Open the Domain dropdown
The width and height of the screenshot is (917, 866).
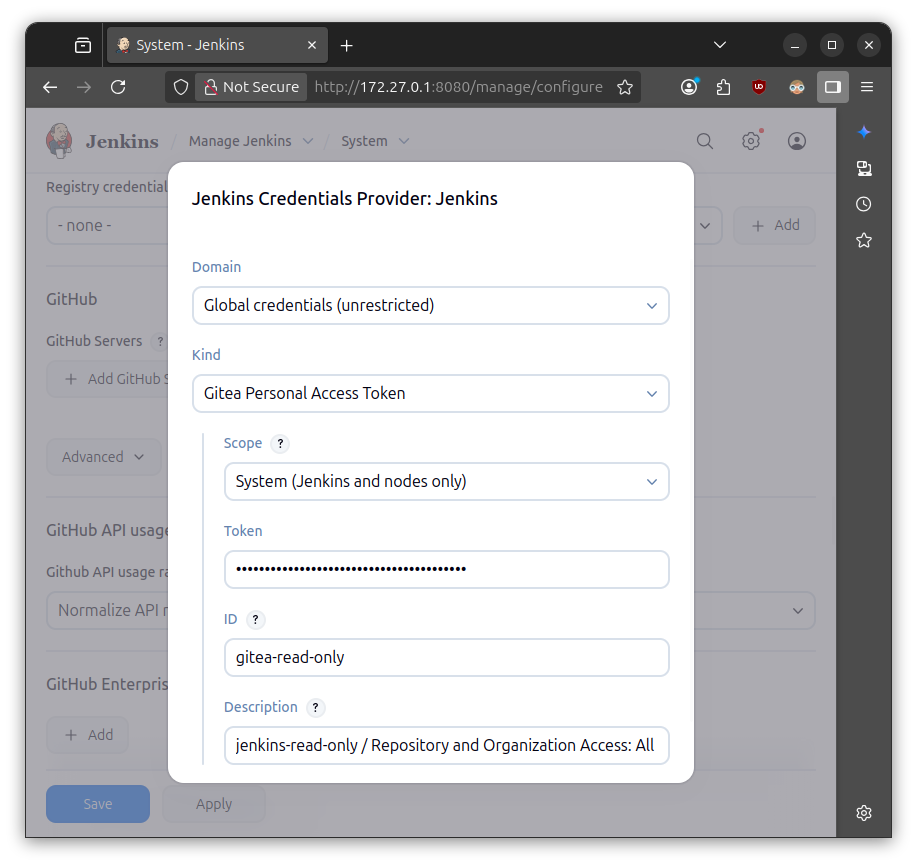(430, 305)
